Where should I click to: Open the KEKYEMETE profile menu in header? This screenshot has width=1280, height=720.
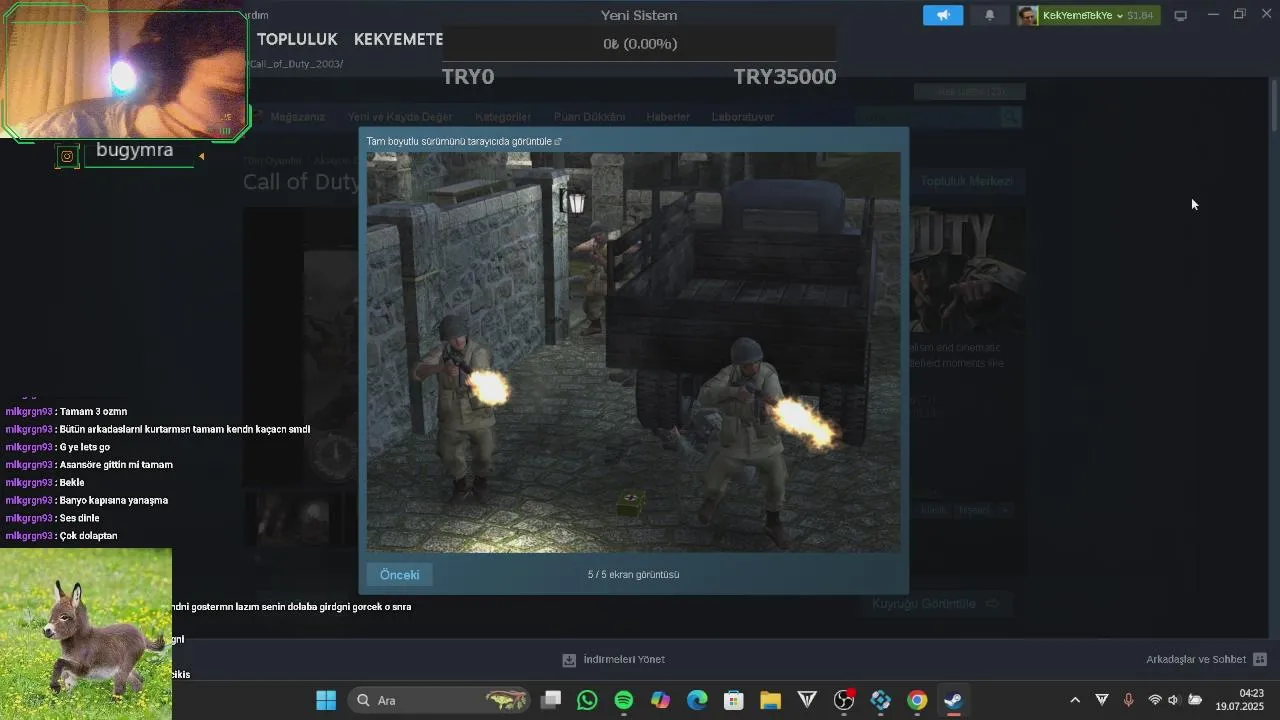click(x=398, y=39)
